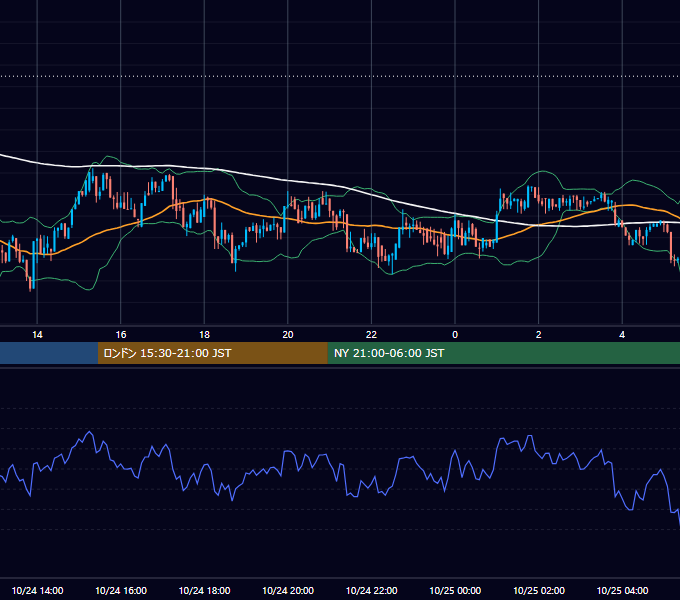Viewport: 680px width, 600px height.
Task: Click the NY 21:00-06:00 JST session bar
Action: (x=503, y=353)
